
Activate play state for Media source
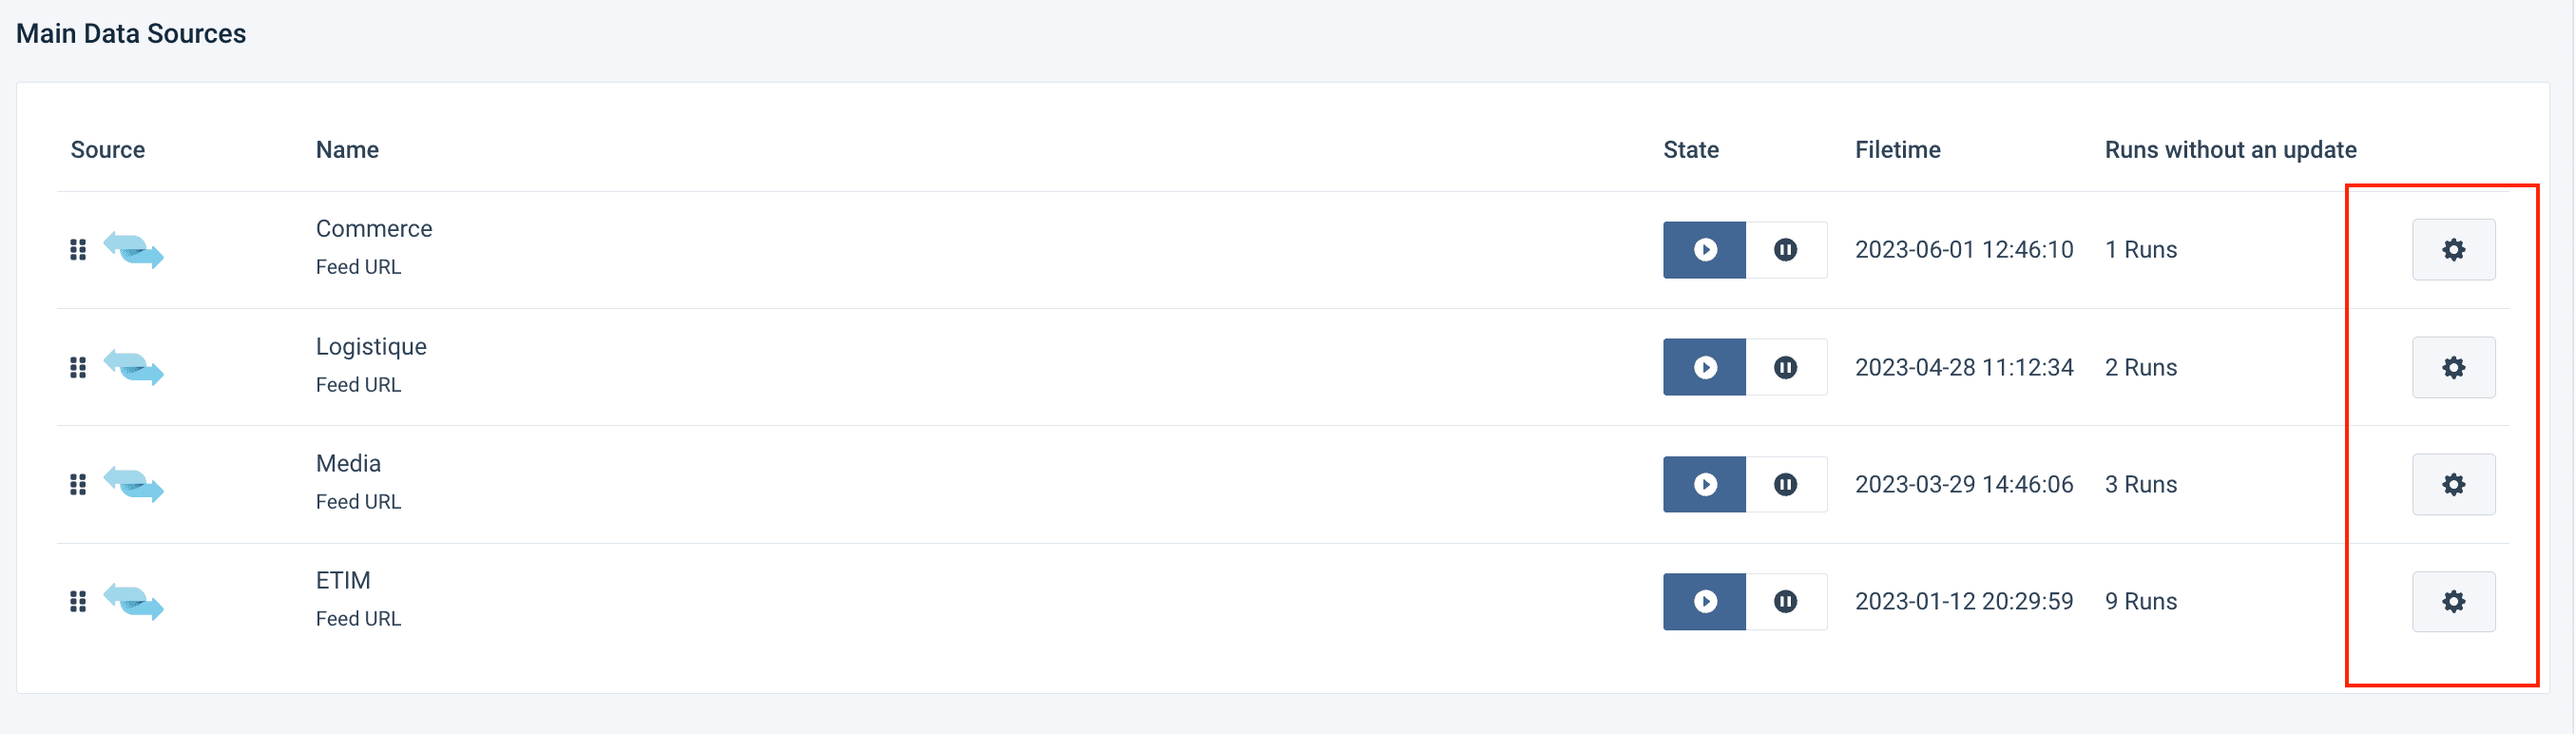point(1705,485)
